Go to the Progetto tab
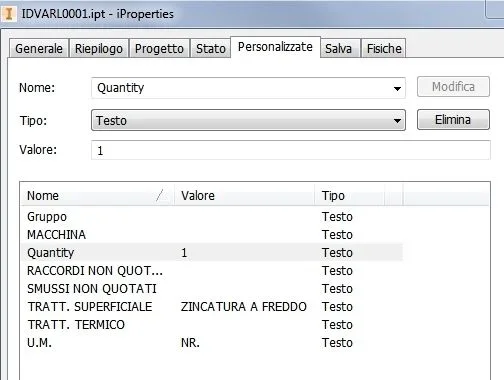The image size is (504, 380). (159, 48)
